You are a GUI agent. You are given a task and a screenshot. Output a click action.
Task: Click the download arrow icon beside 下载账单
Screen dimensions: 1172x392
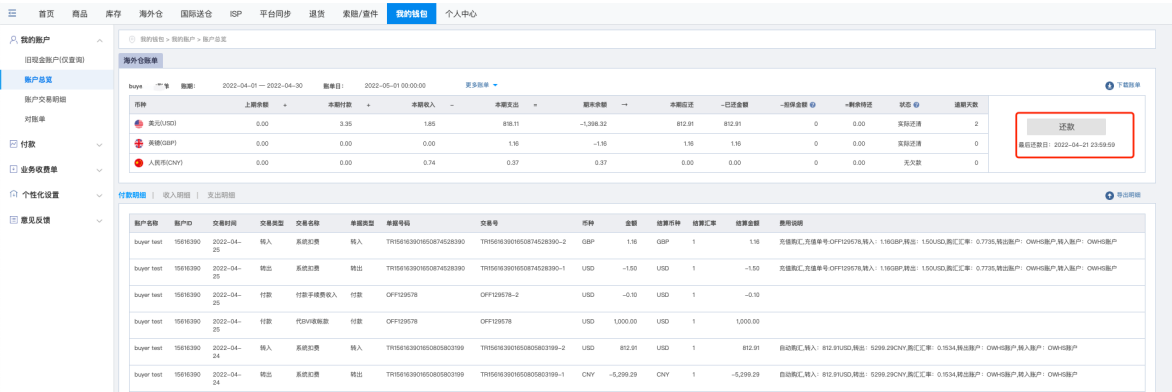coord(1109,85)
